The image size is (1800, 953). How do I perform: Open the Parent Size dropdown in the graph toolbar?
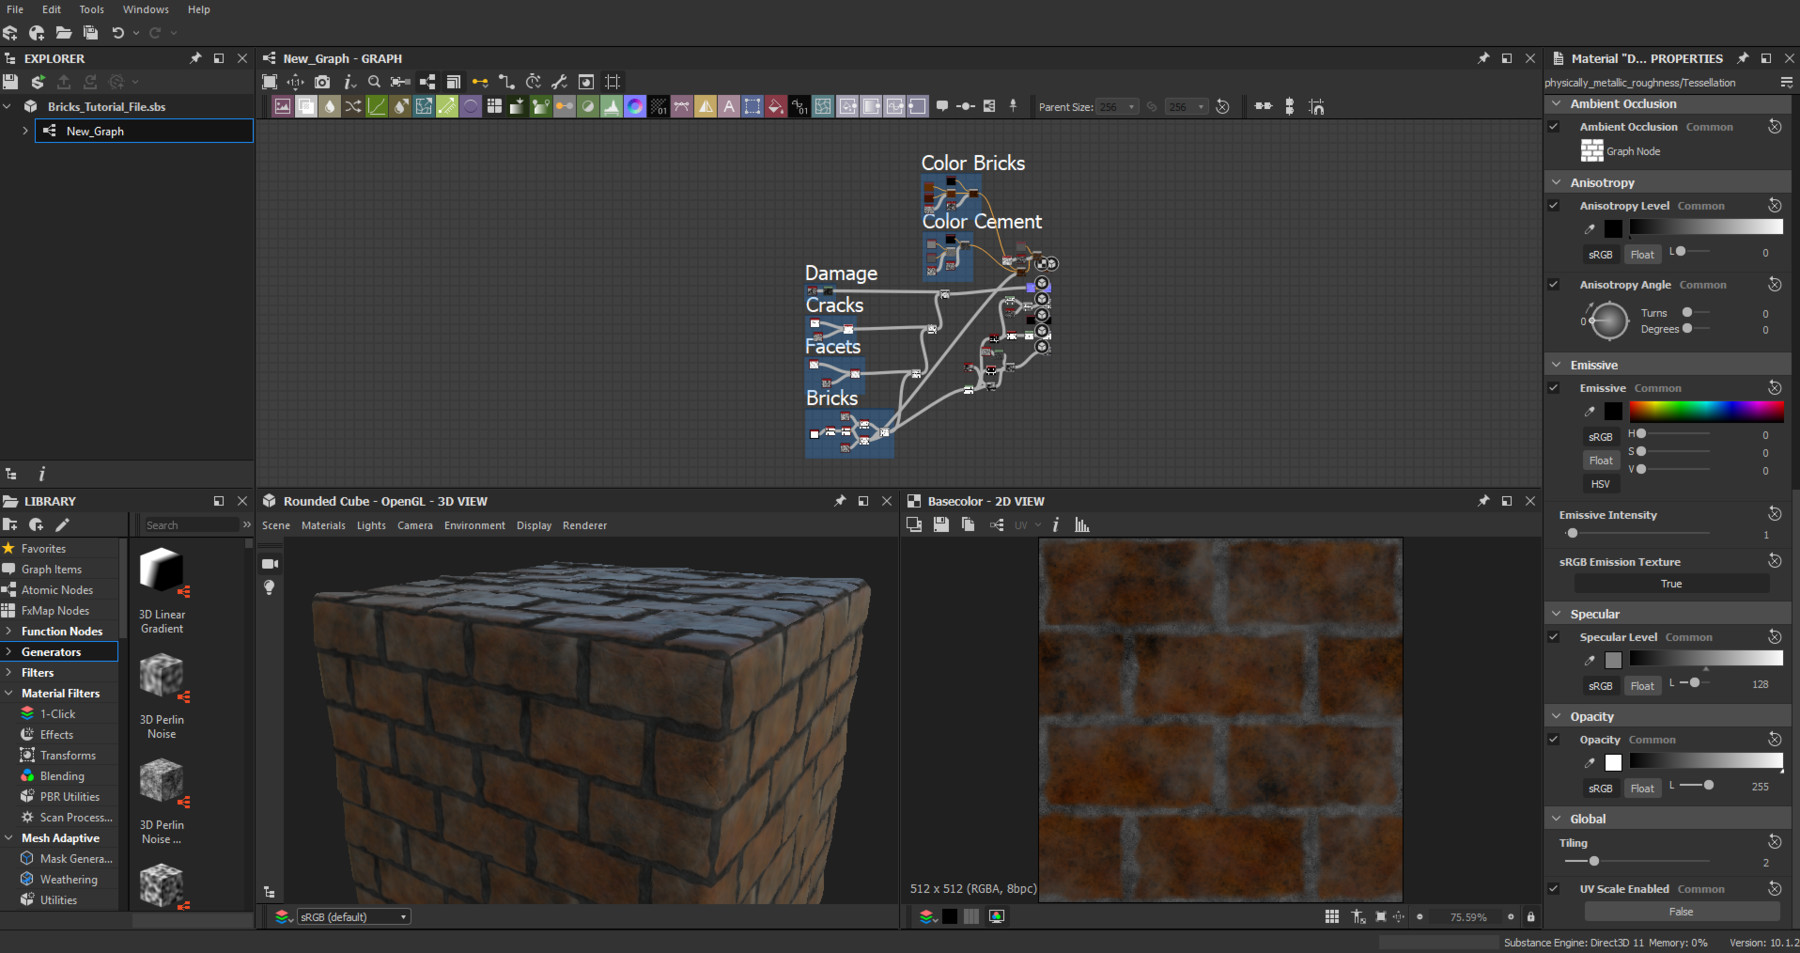[1118, 106]
